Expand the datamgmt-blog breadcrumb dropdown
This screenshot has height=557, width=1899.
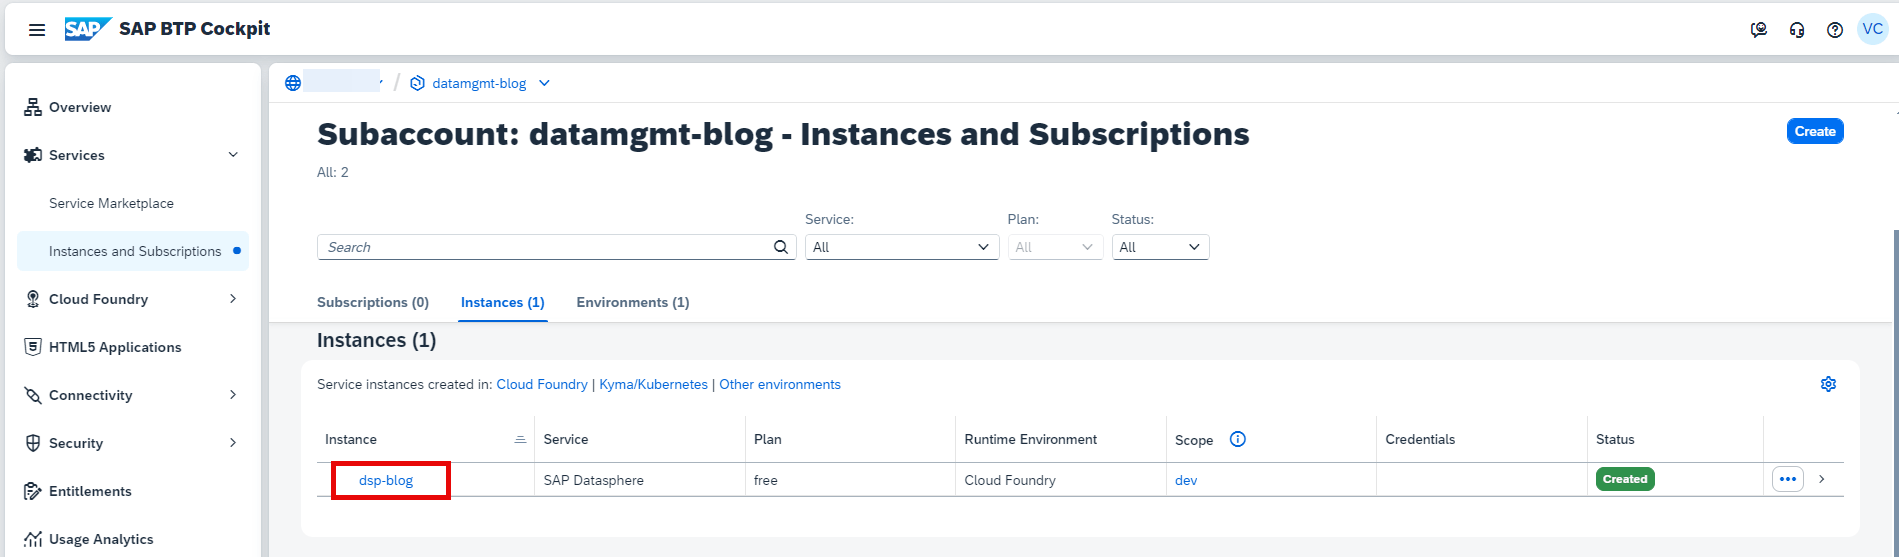(x=544, y=83)
